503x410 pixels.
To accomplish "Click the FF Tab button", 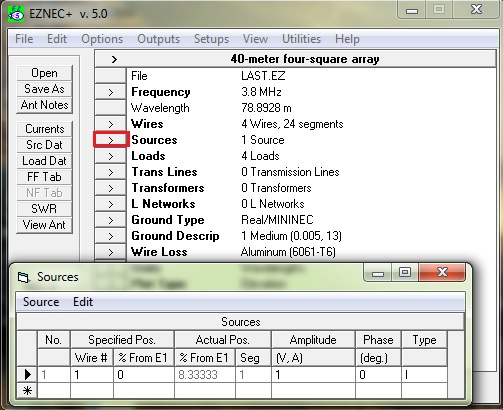I will [44, 177].
